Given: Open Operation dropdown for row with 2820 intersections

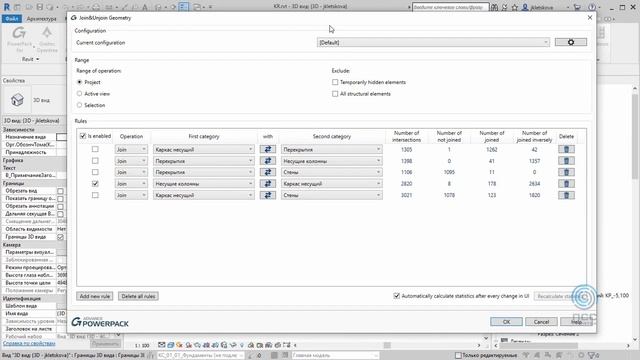Looking at the screenshot, I should [x=131, y=184].
